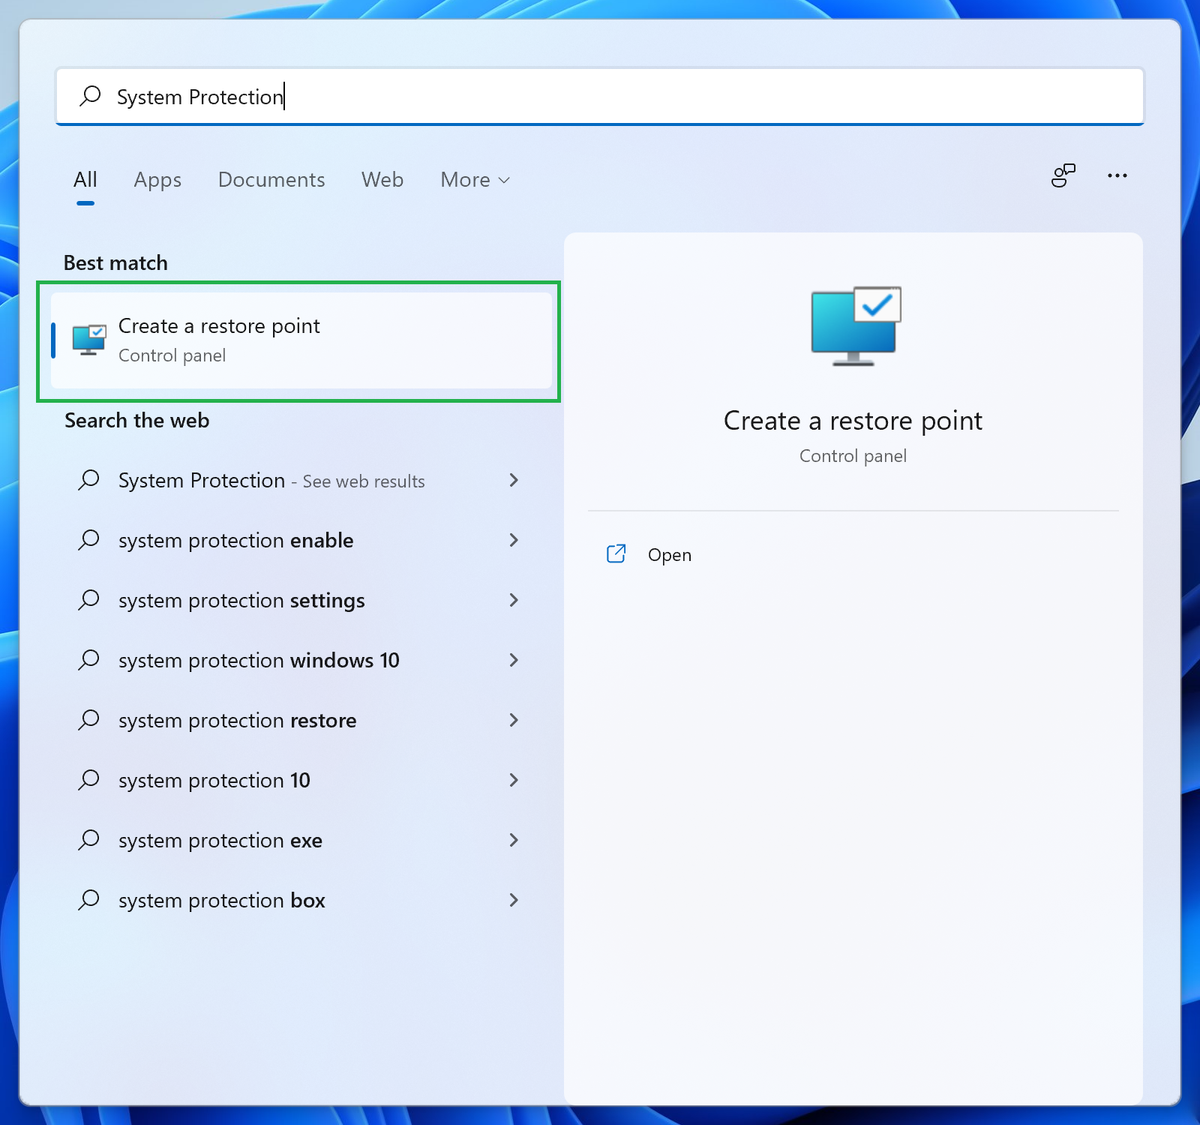Open the ellipsis options menu at top right

[1117, 175]
